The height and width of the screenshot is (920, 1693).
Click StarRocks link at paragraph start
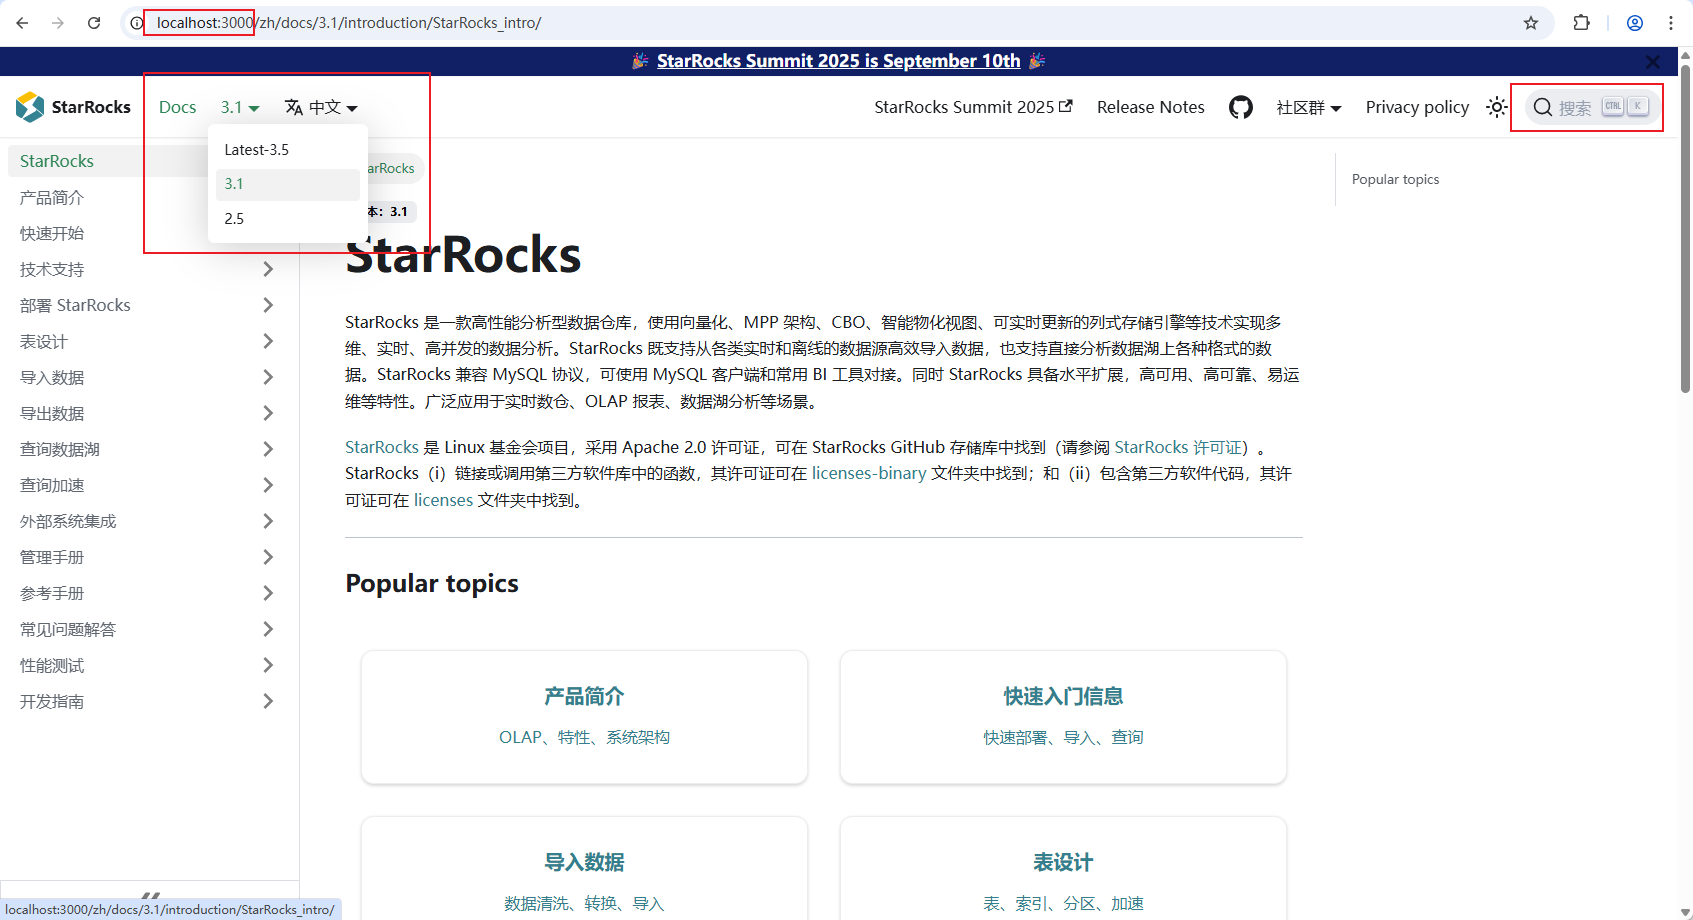coord(382,448)
